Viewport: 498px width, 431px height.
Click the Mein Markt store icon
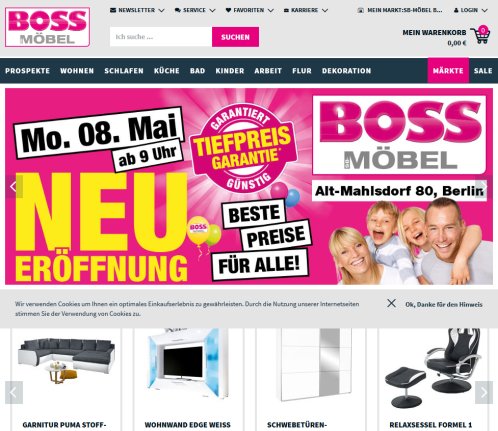360,10
